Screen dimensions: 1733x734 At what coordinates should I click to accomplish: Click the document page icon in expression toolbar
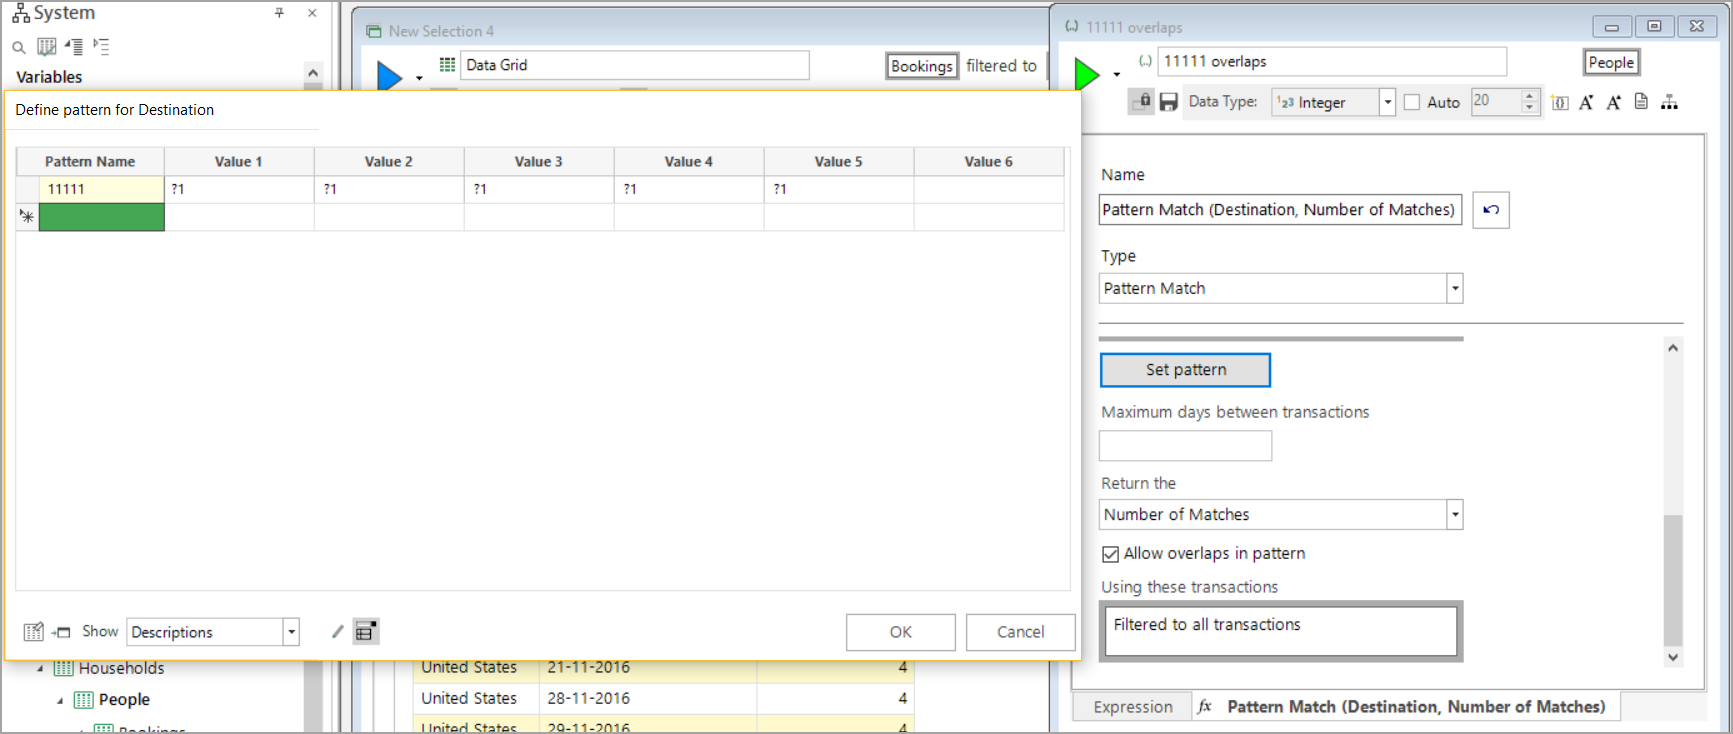pyautogui.click(x=1641, y=102)
